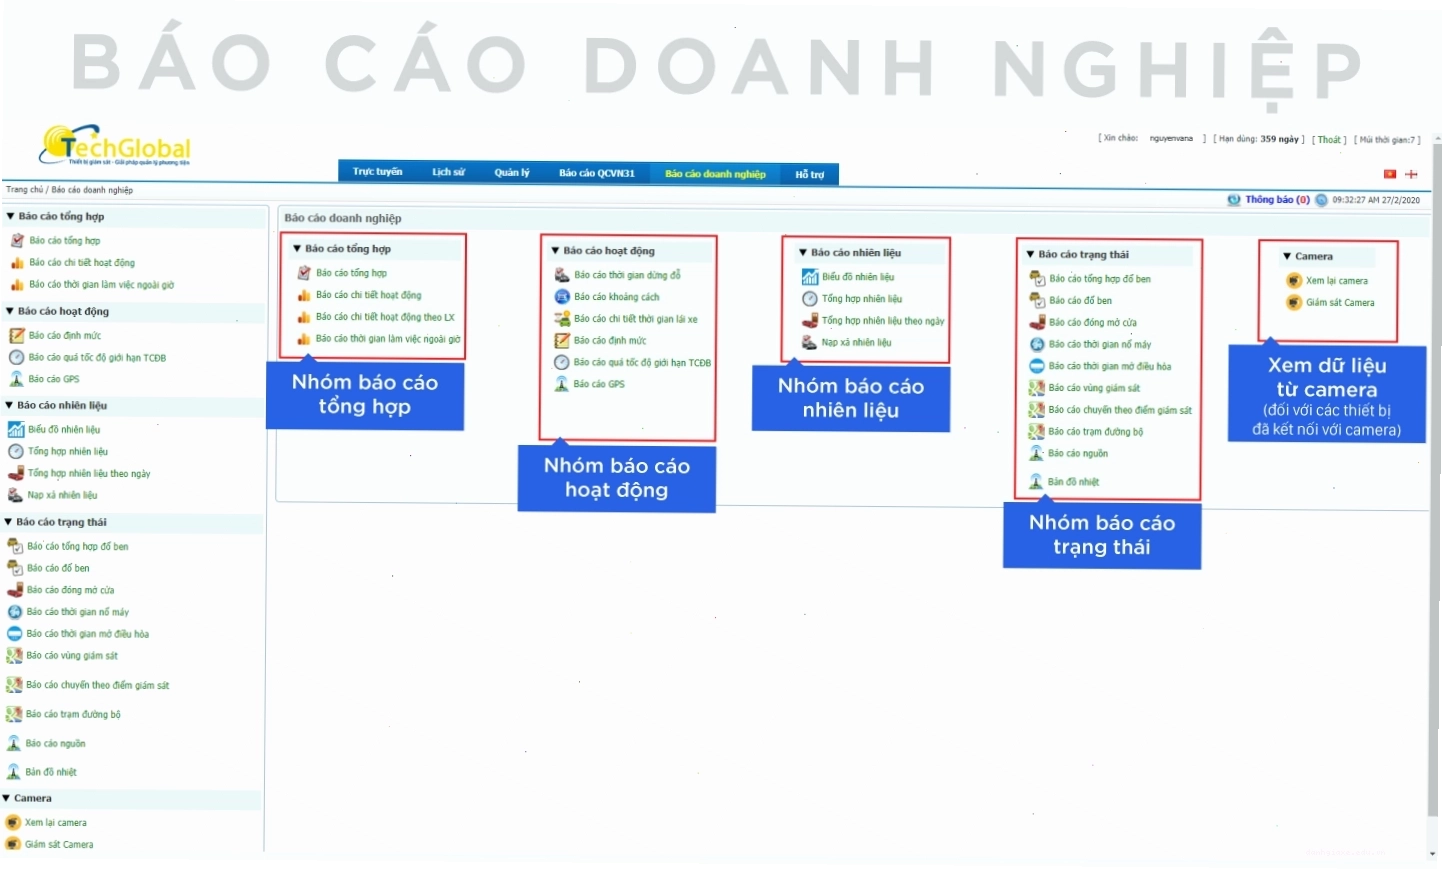Screen dimensions: 1442x869
Task: Open Báo cáo tổng hợp icon in left sidebar
Action: pyautogui.click(x=17, y=241)
